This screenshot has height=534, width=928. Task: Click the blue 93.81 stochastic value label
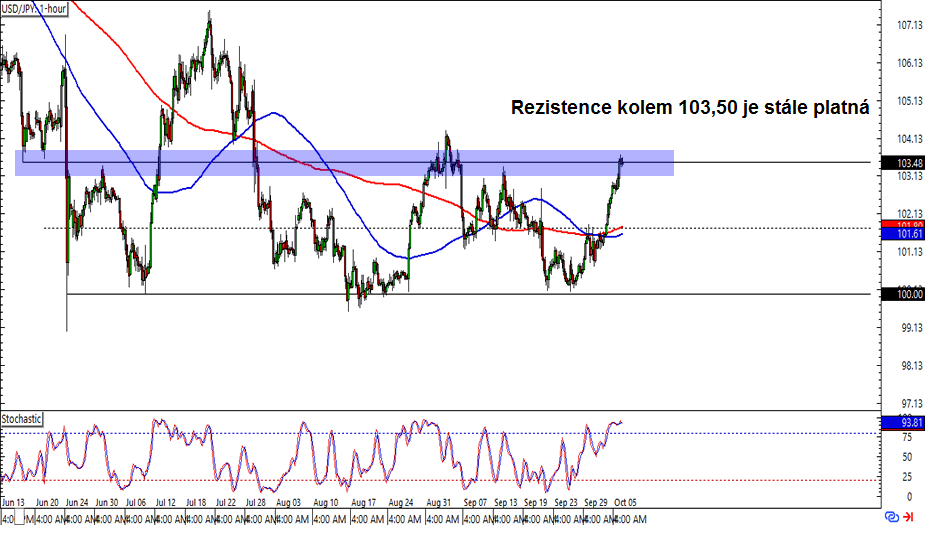(x=904, y=423)
